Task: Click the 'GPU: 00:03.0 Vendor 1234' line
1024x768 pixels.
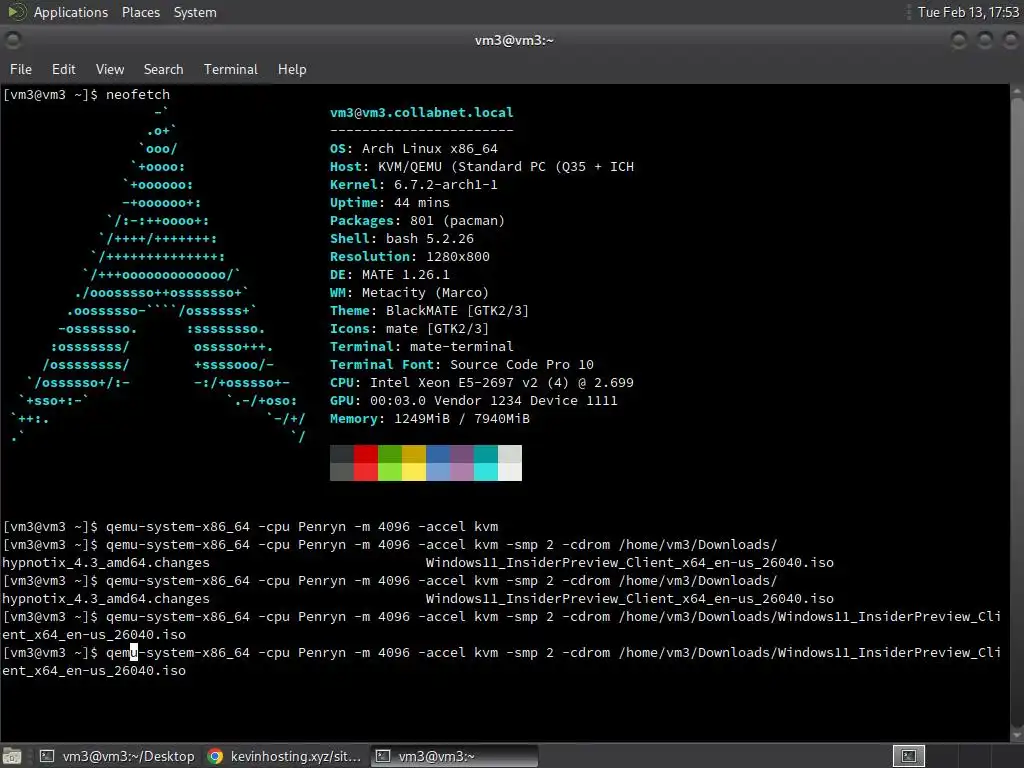Action: tap(473, 400)
